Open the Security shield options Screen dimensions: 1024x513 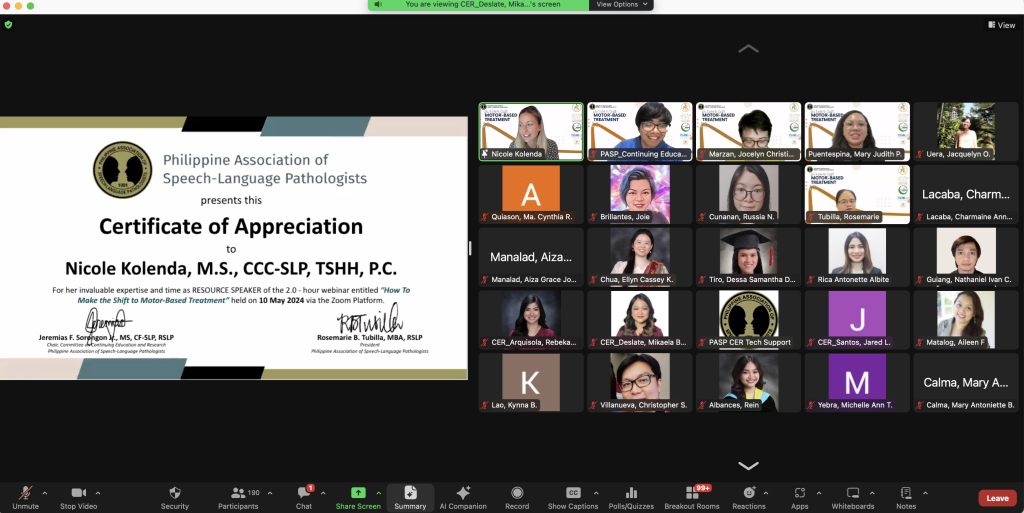click(174, 497)
